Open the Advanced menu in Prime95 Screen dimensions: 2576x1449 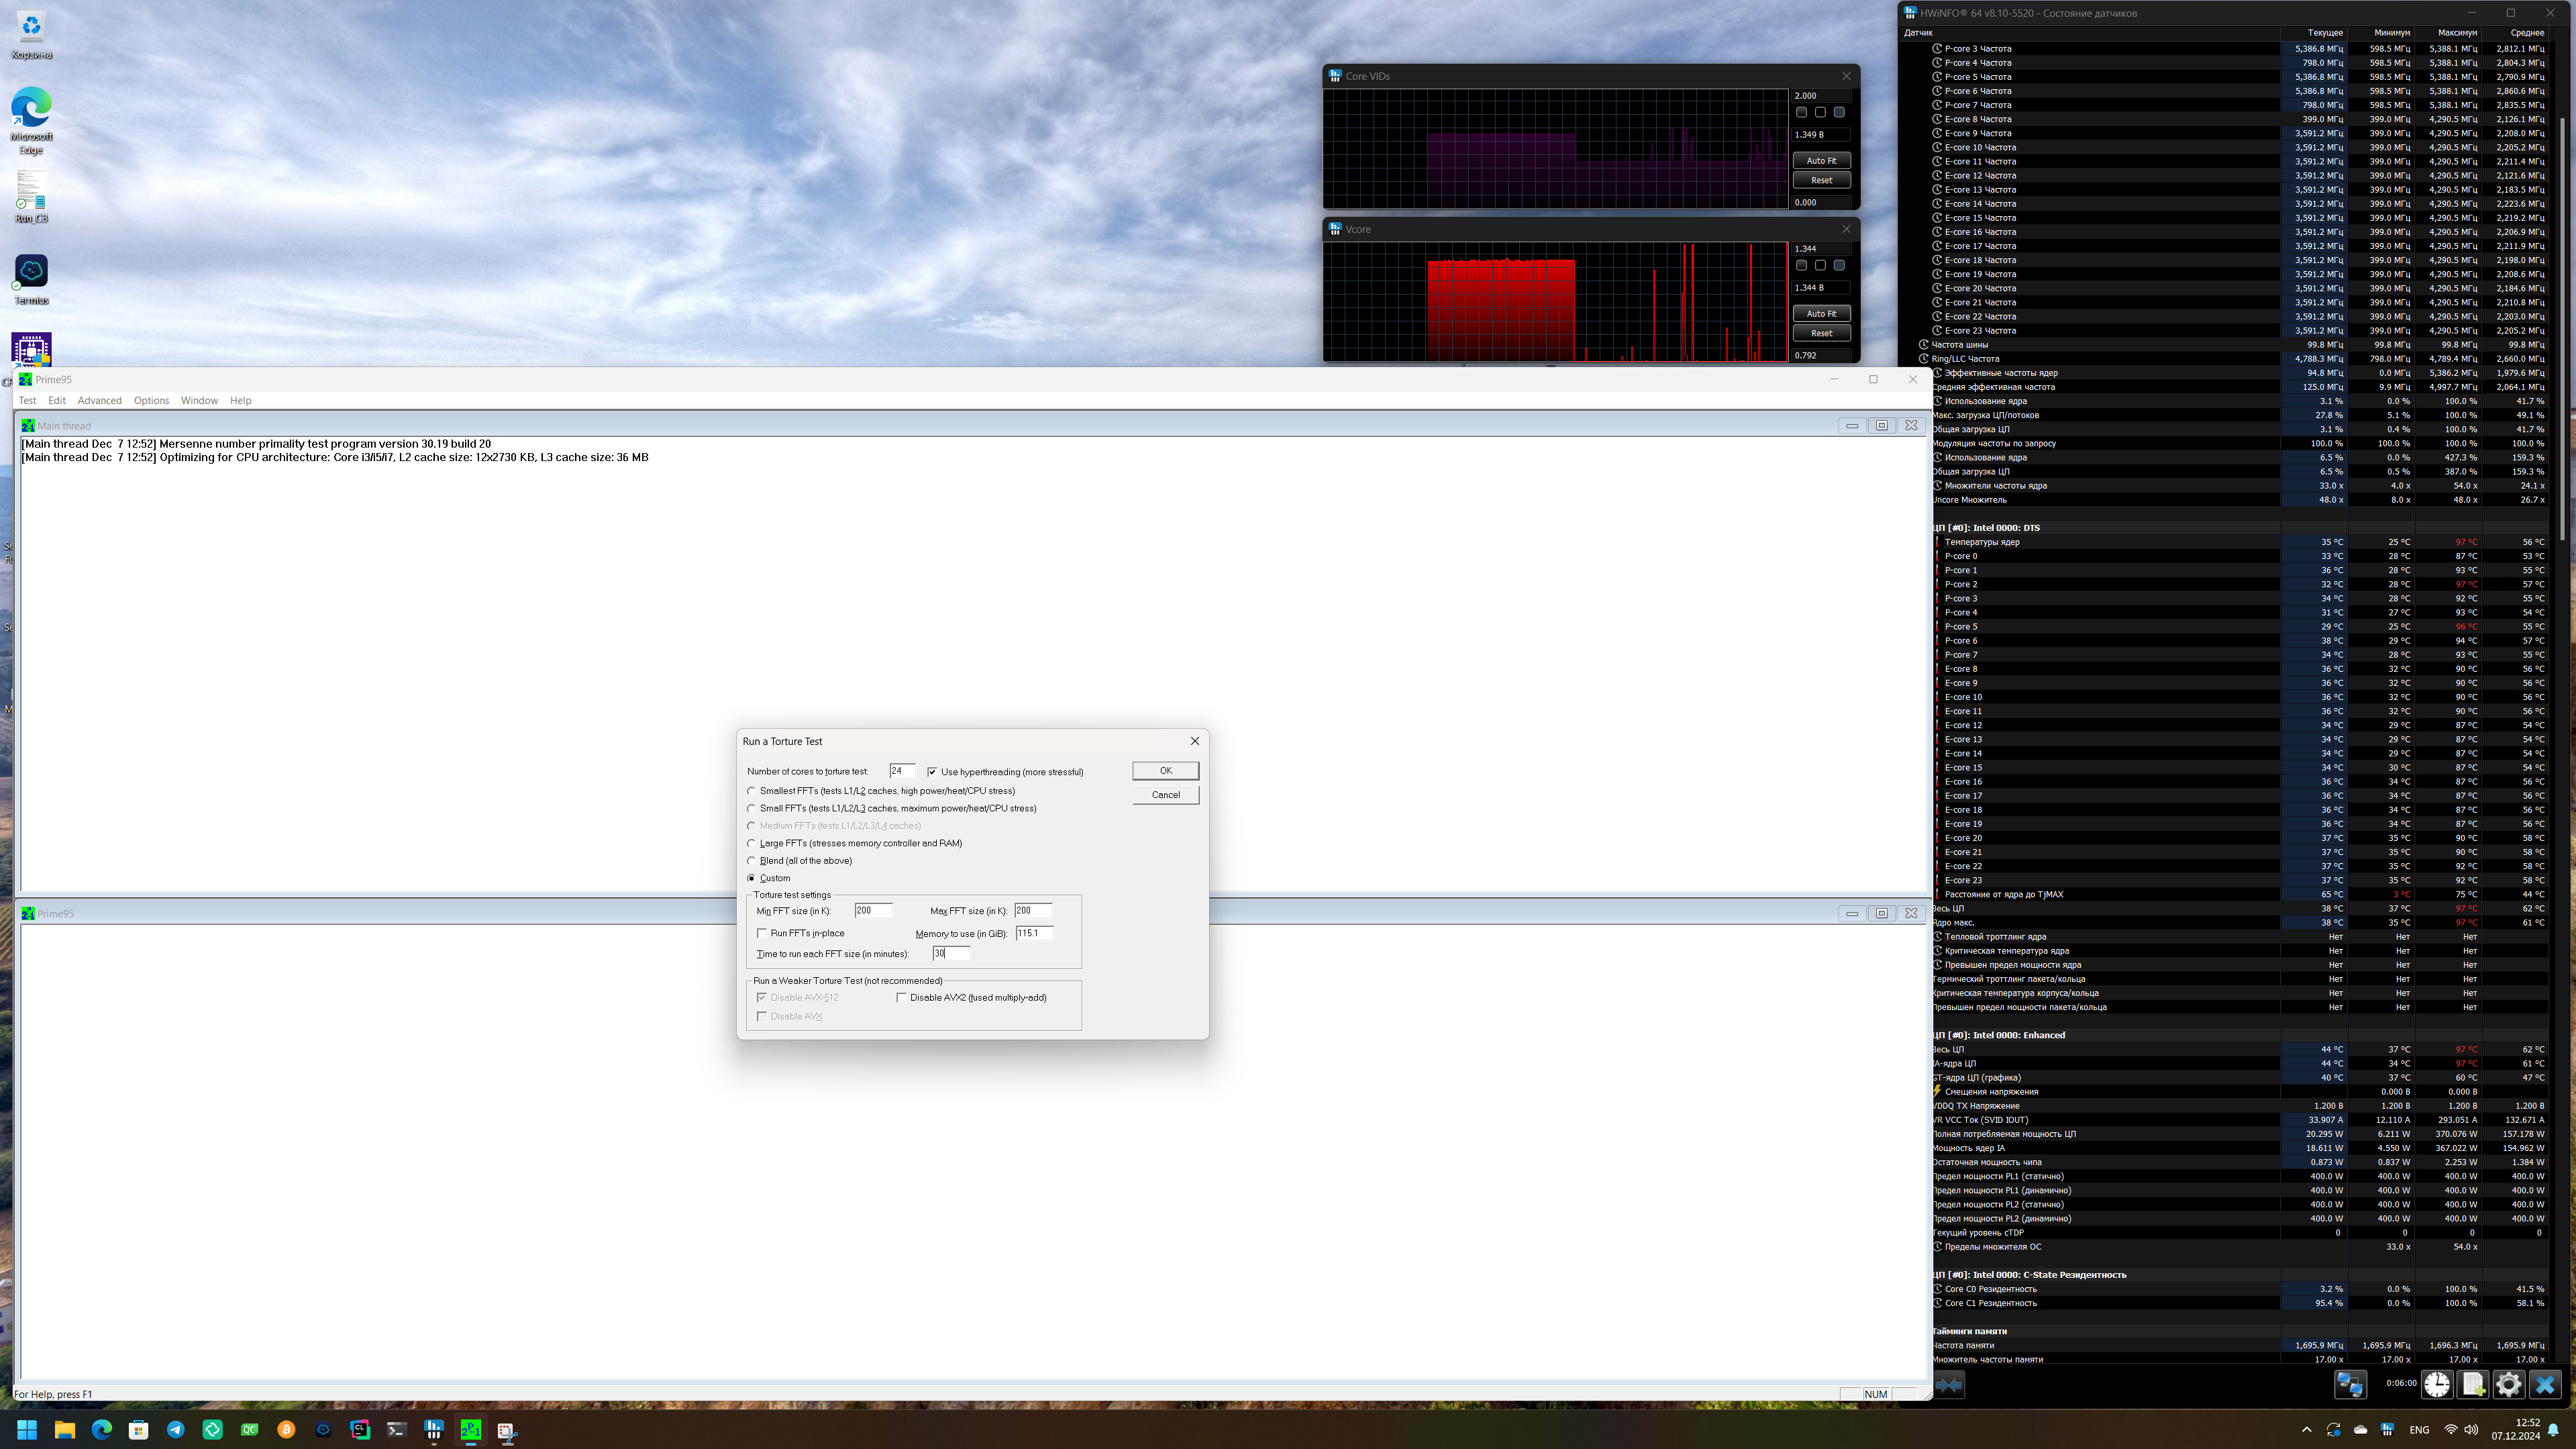(99, 400)
